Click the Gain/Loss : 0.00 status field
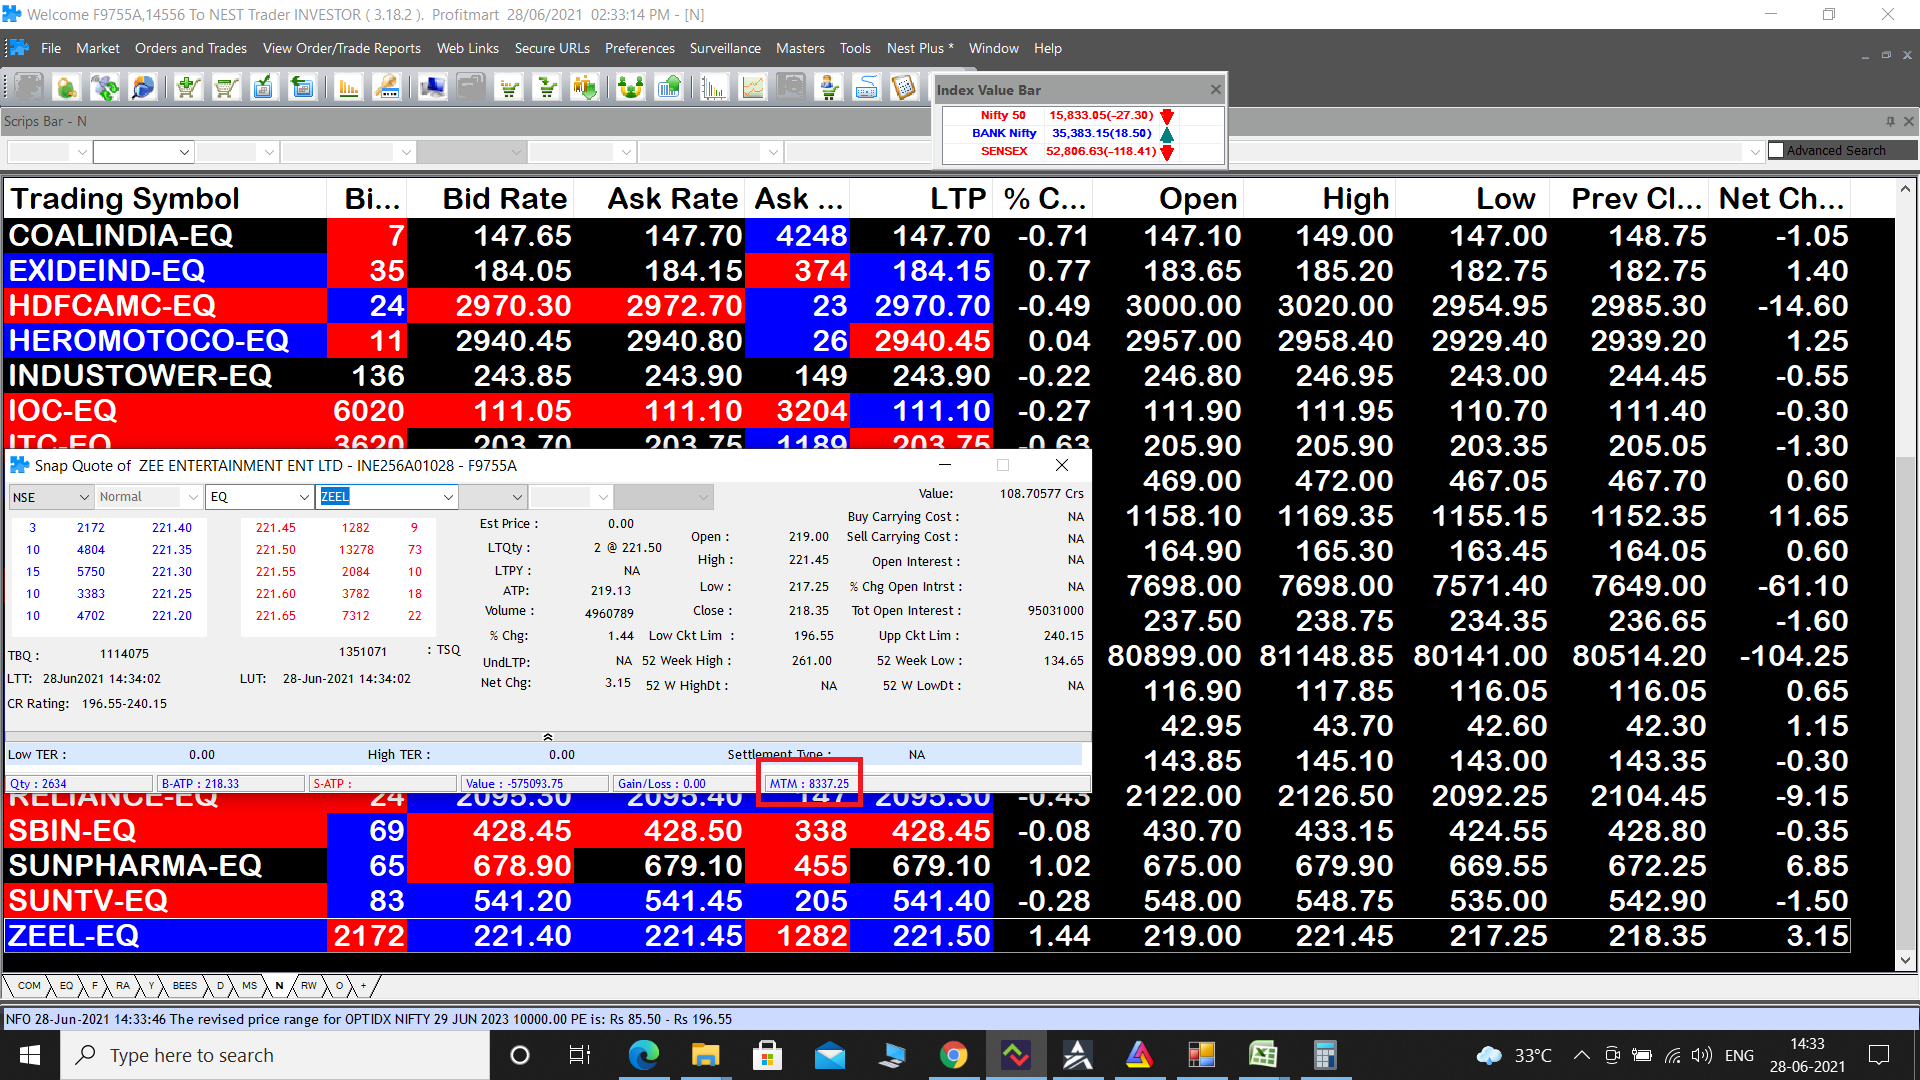 pos(686,784)
